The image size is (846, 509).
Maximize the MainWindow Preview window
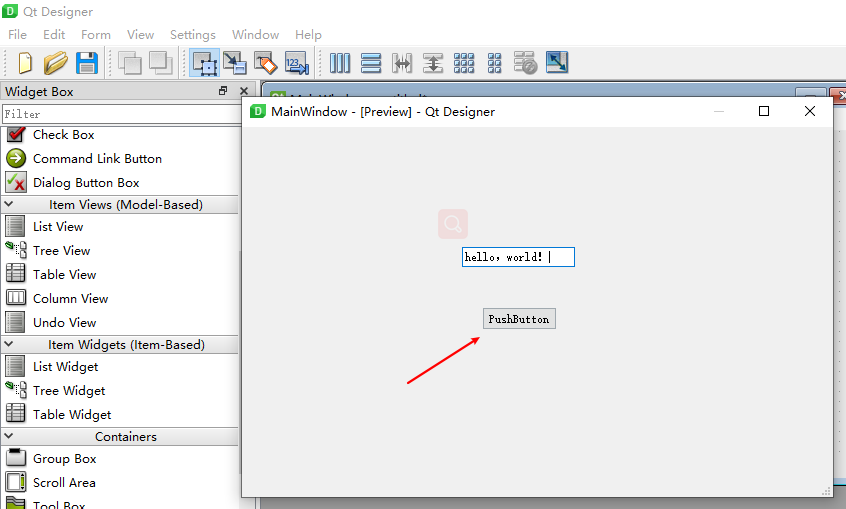pos(764,111)
